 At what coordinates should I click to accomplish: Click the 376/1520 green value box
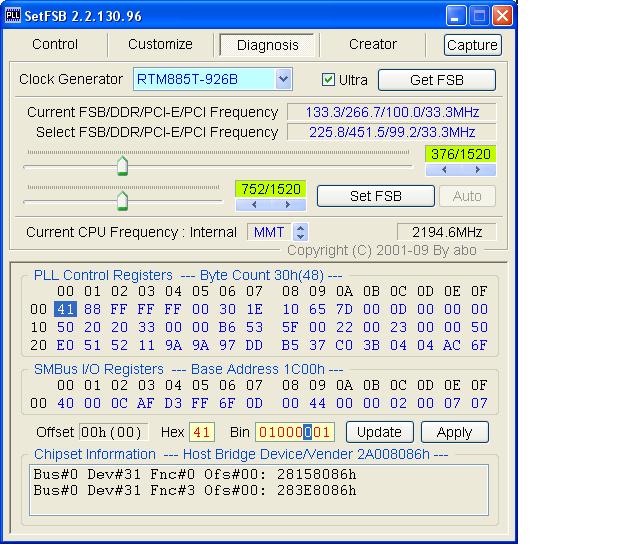pos(461,154)
